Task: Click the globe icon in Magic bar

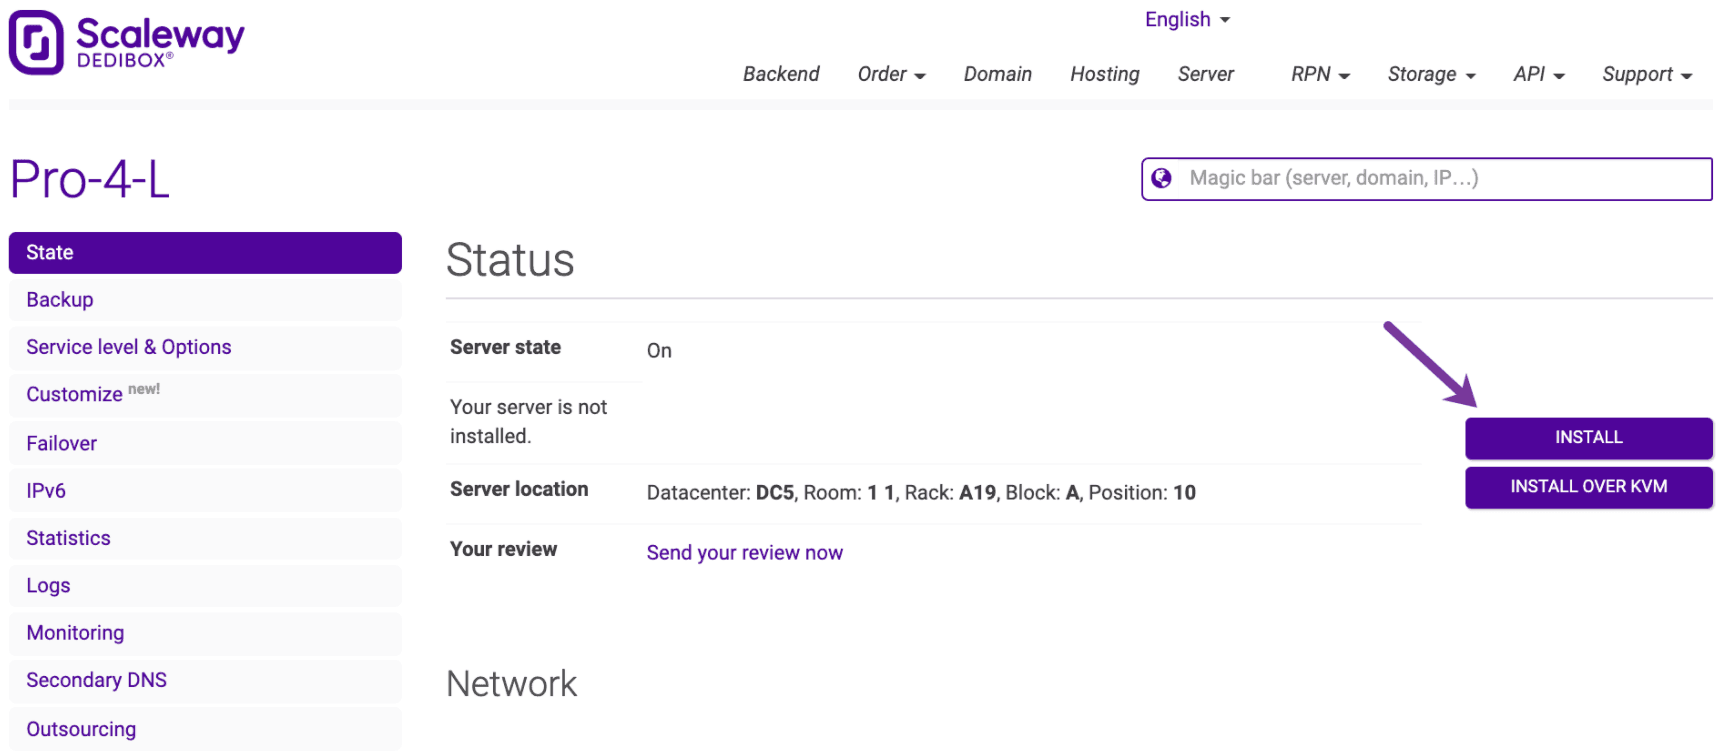Action: click(x=1161, y=178)
